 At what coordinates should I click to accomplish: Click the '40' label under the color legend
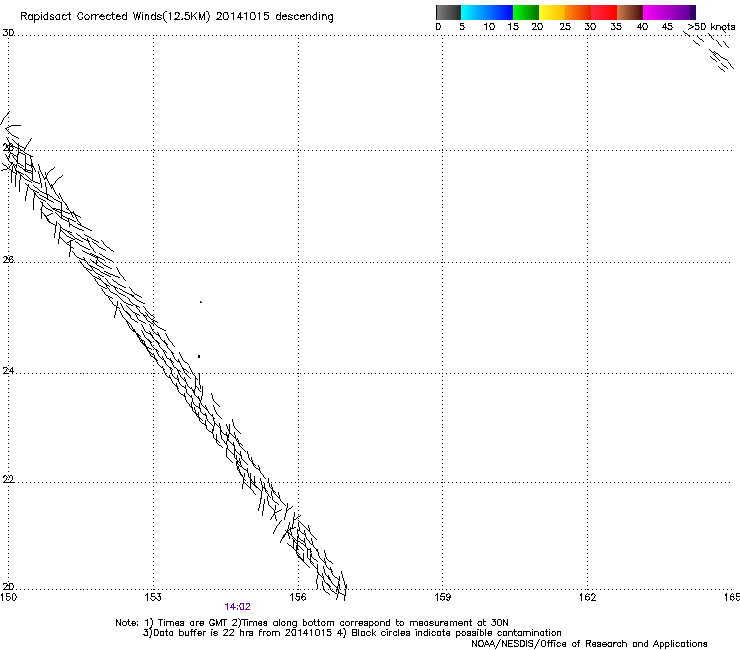coord(642,26)
